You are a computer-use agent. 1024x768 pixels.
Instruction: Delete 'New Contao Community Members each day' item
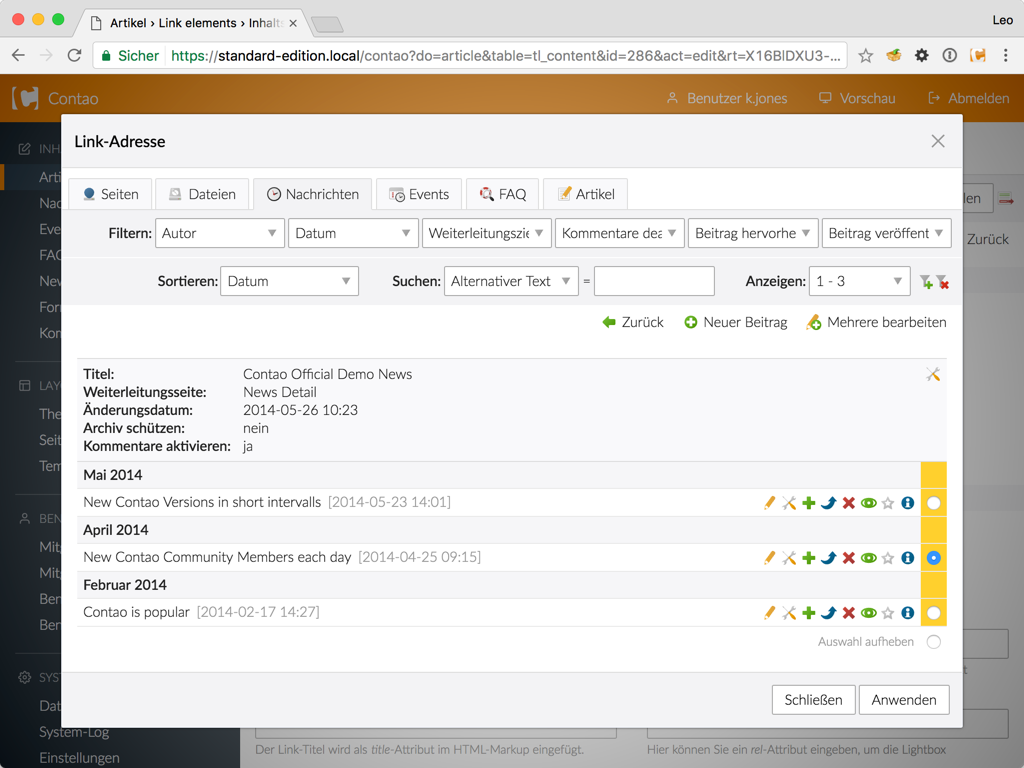pyautogui.click(x=848, y=558)
